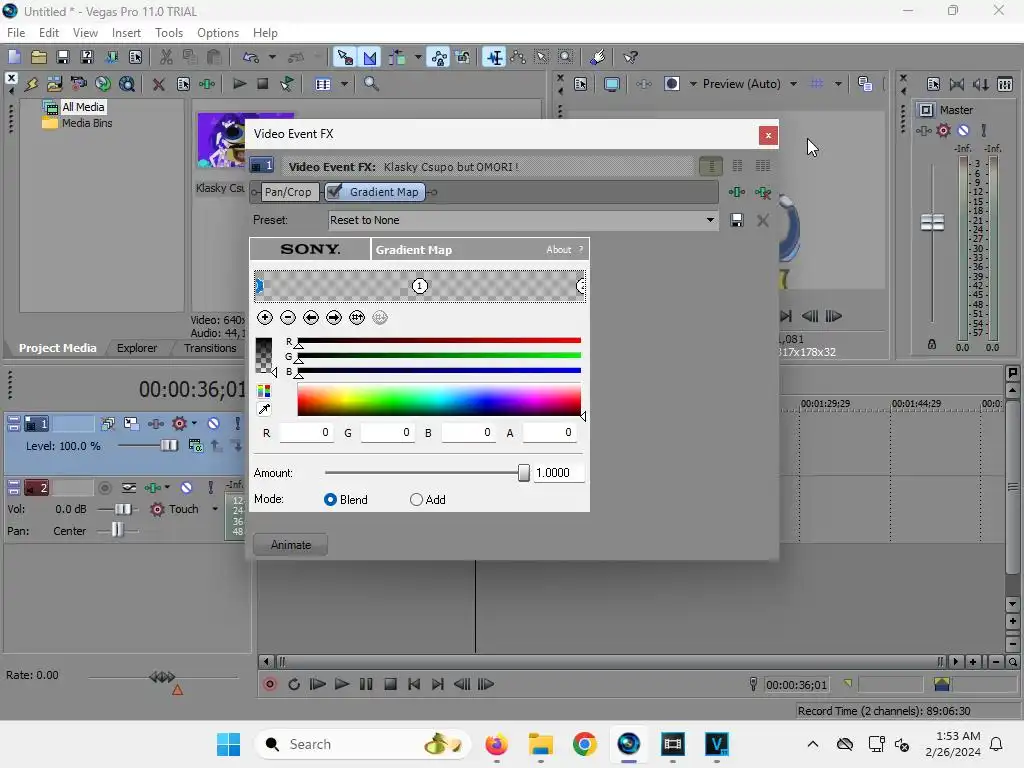This screenshot has width=1024, height=768.
Task: Select previous gradient point arrow icon
Action: click(311, 317)
